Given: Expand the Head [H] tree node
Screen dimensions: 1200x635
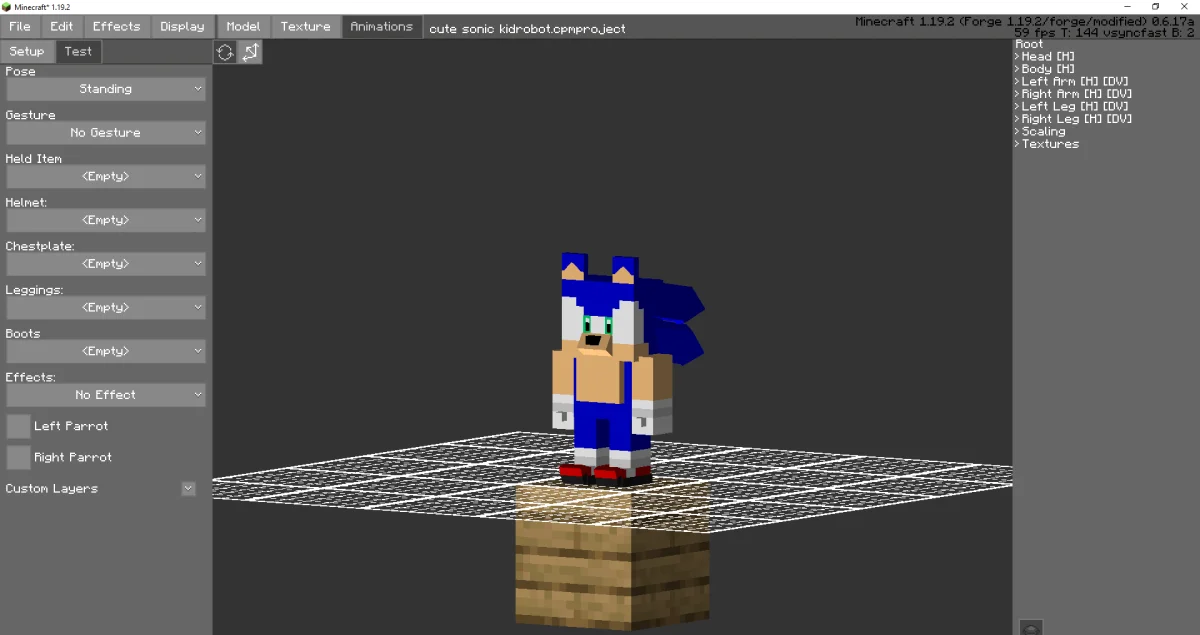Looking at the screenshot, I should pos(1017,57).
